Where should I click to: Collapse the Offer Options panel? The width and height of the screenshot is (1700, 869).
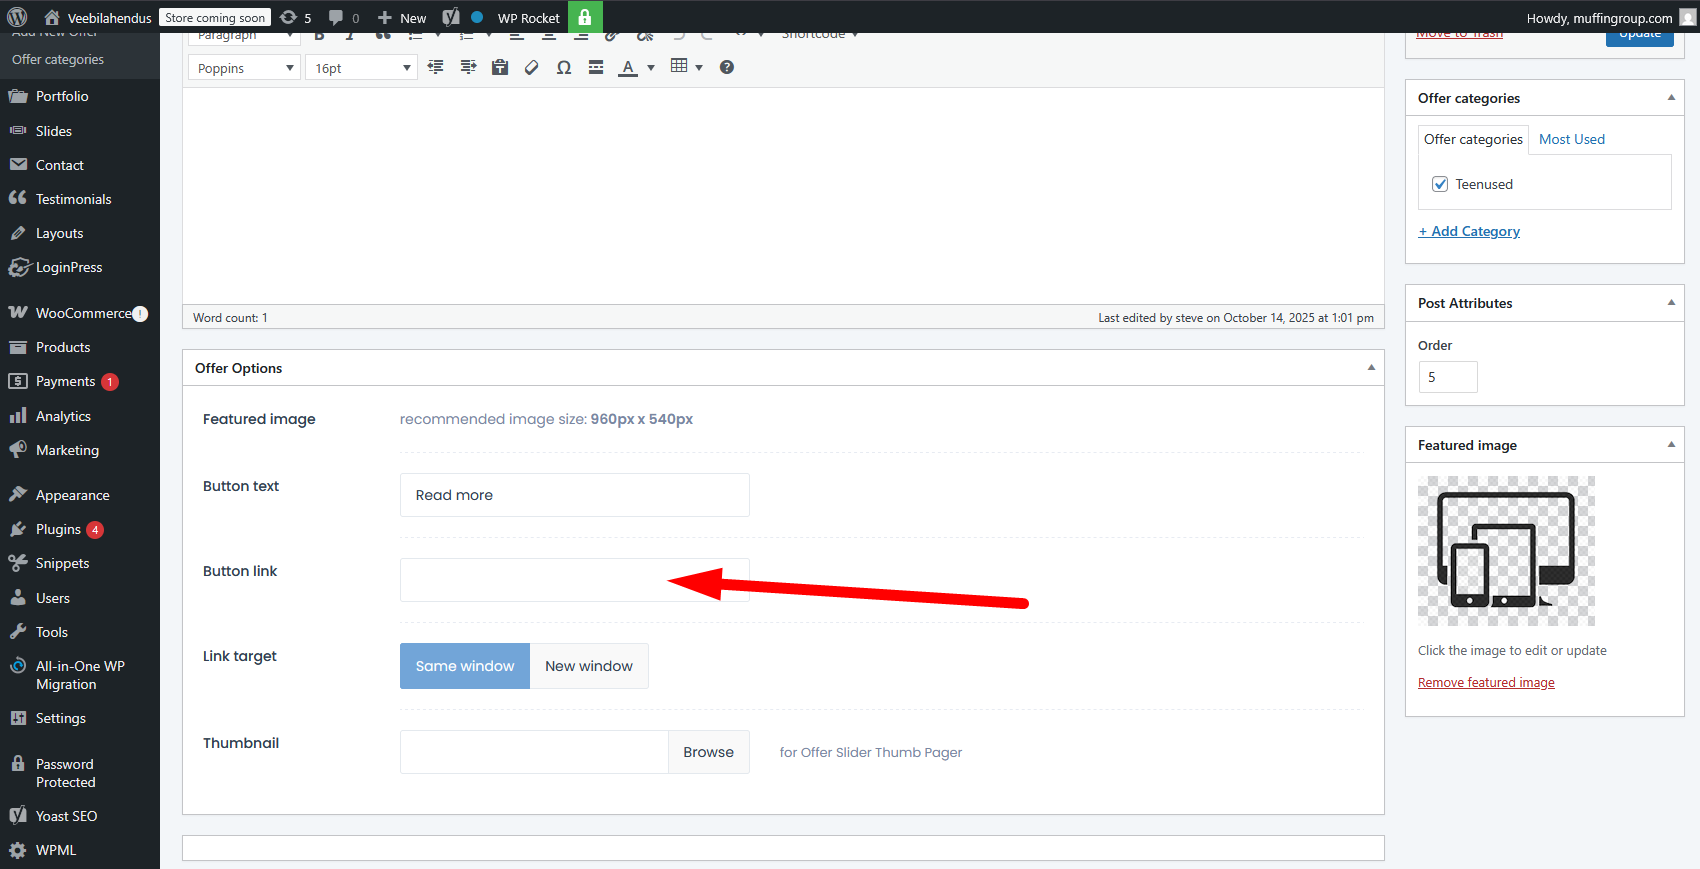1371,368
